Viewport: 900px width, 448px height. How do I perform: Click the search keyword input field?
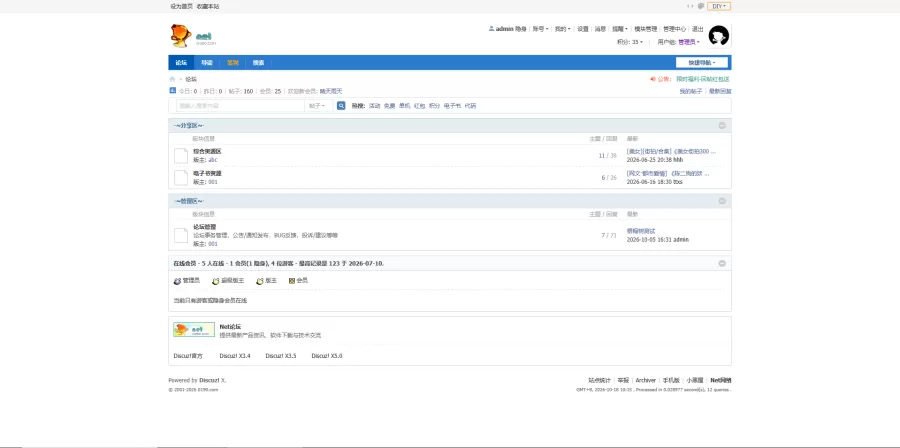click(x=240, y=106)
